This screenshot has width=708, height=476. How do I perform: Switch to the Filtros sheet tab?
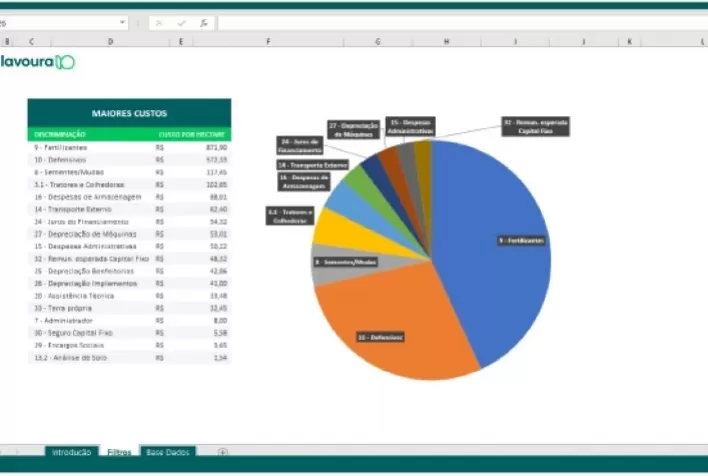point(119,452)
